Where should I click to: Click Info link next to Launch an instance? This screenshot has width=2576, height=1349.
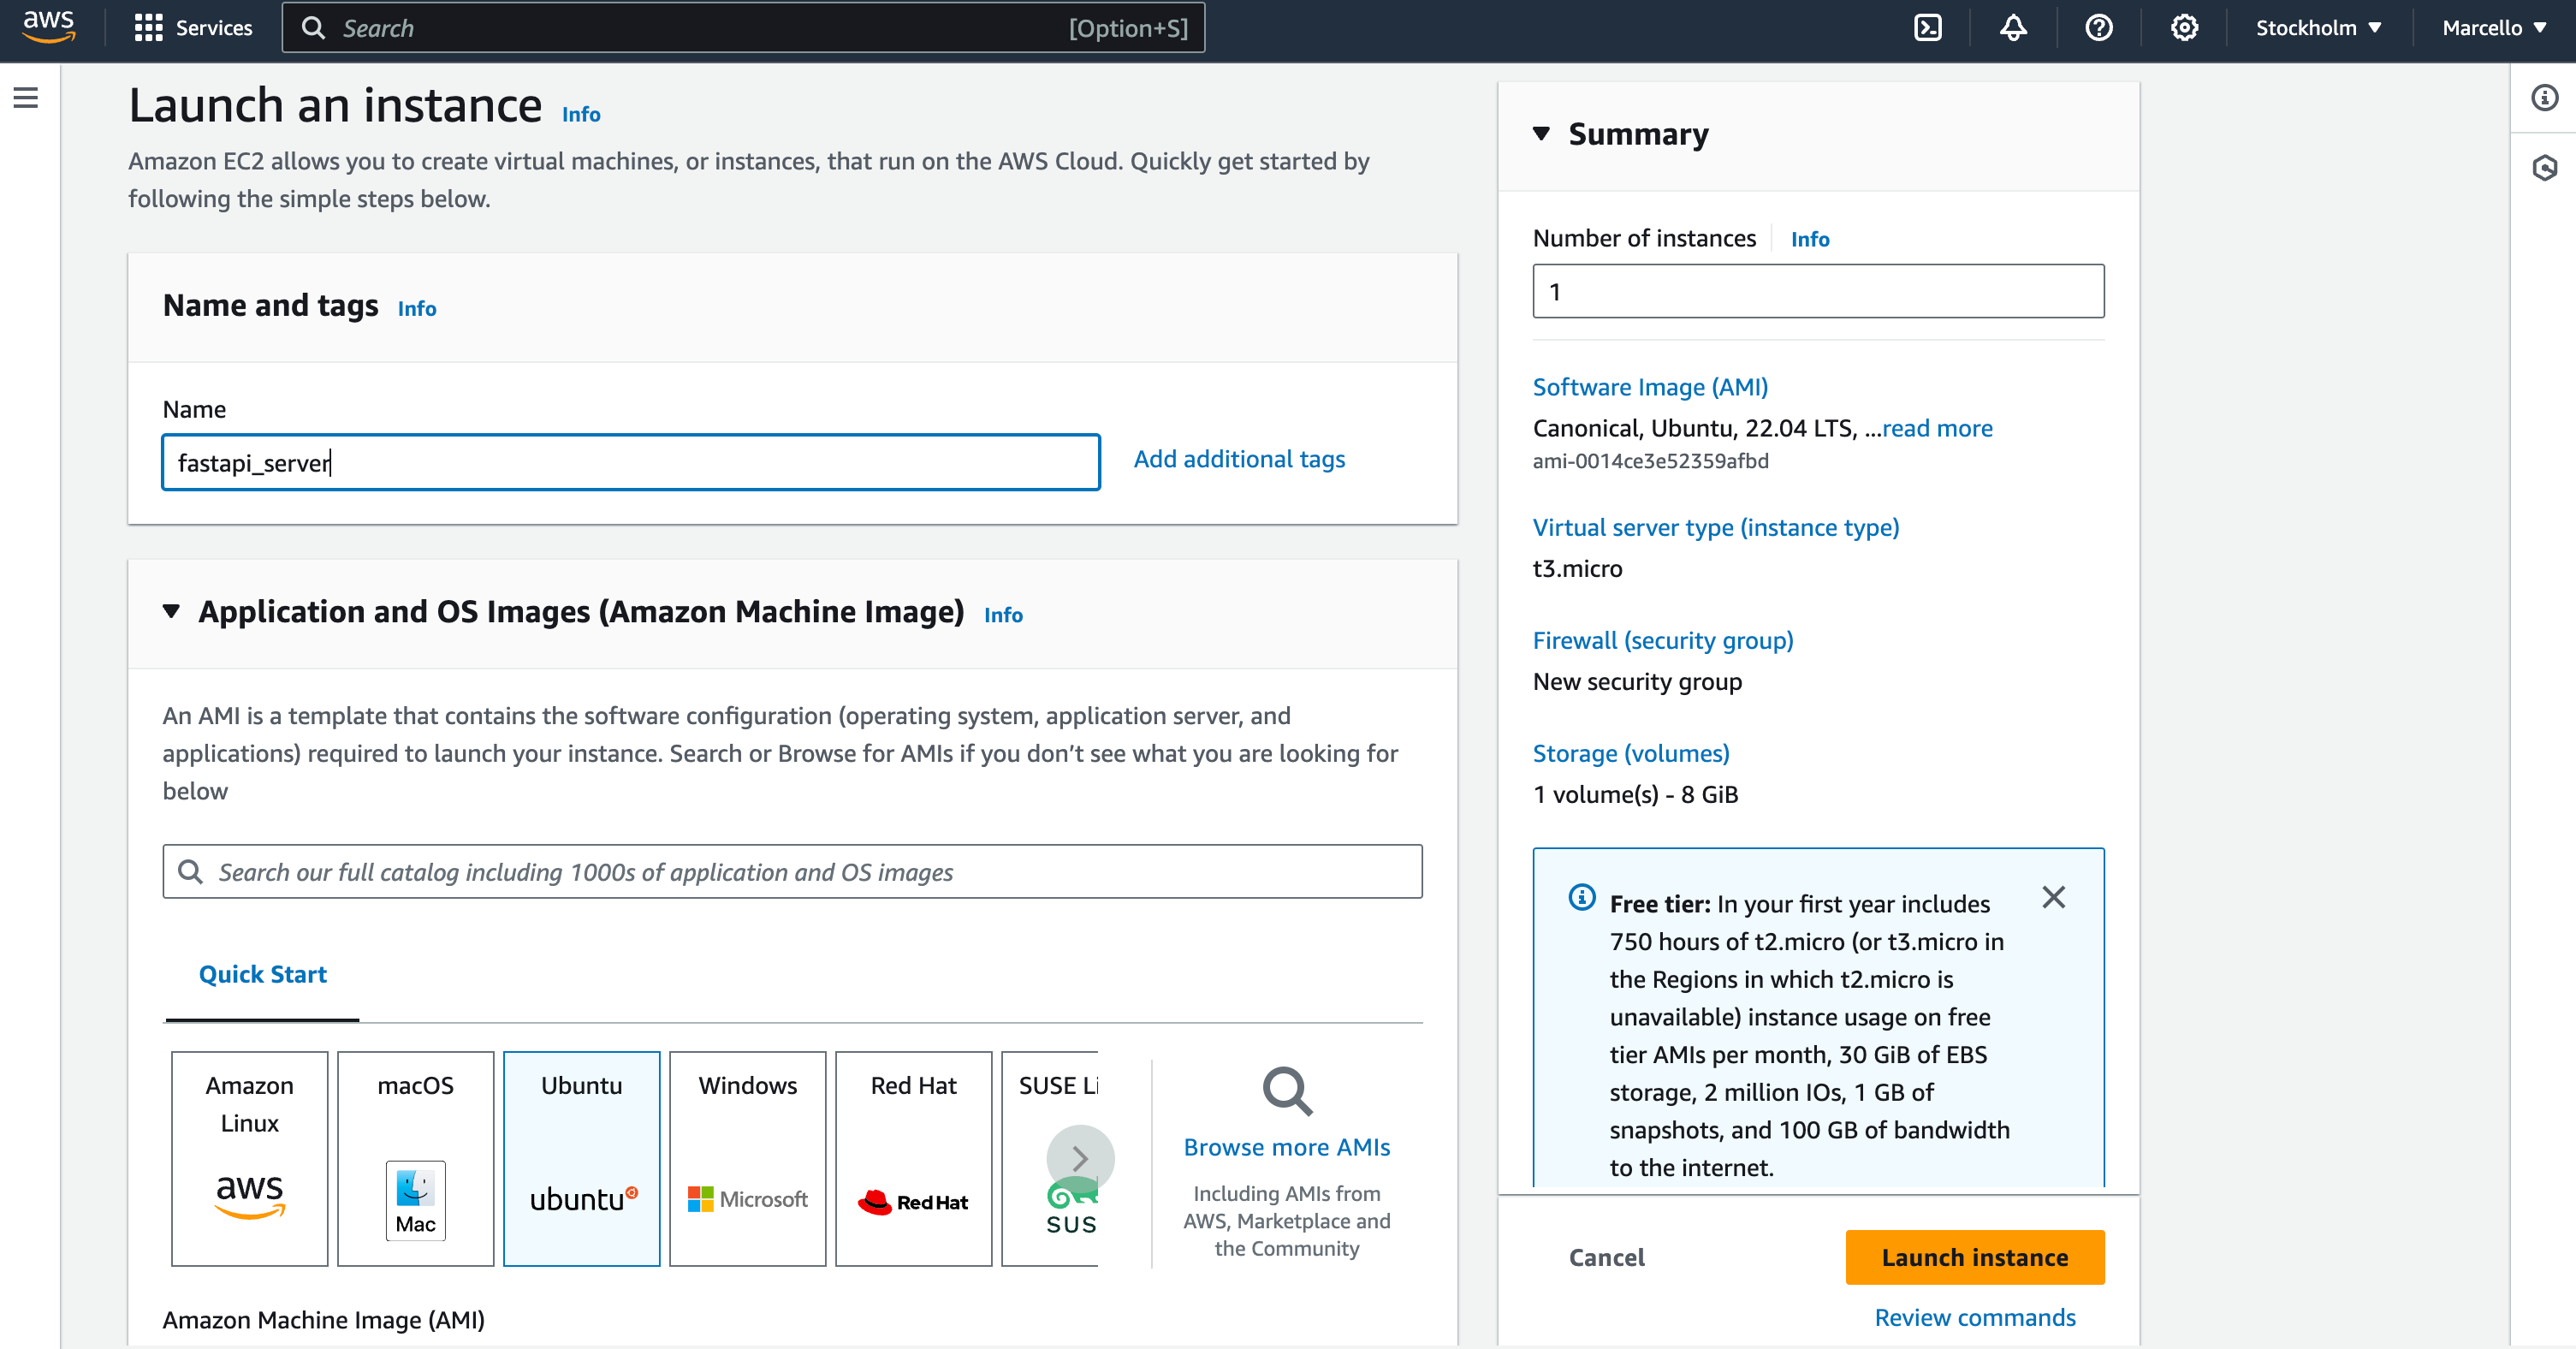point(581,114)
